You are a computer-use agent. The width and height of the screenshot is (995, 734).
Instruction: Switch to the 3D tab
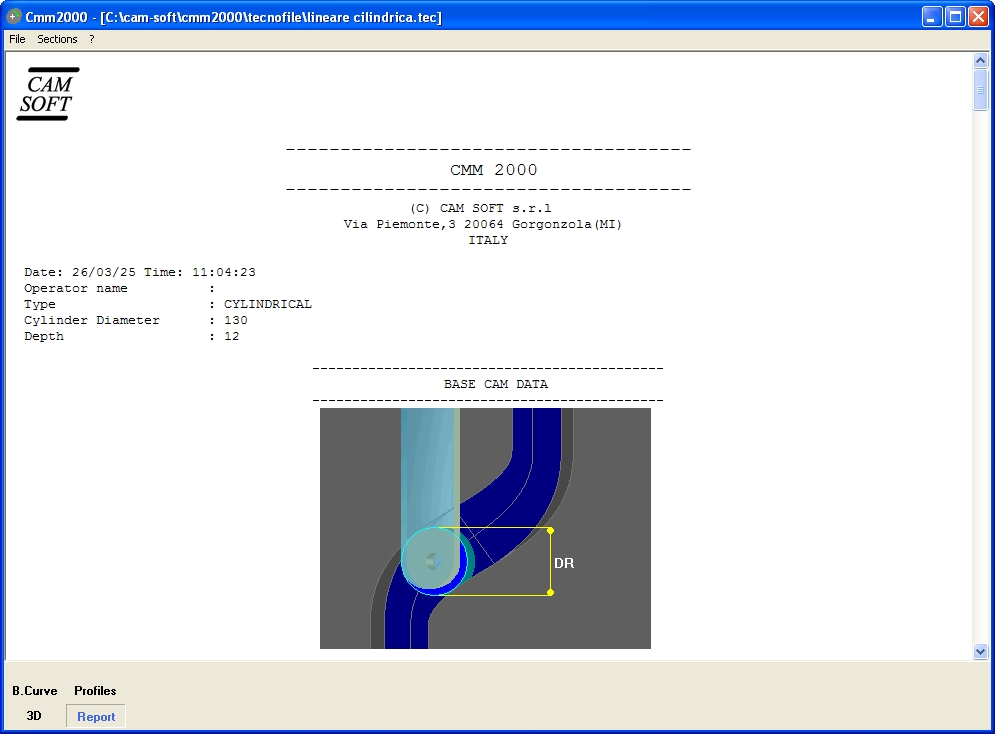[x=34, y=716]
